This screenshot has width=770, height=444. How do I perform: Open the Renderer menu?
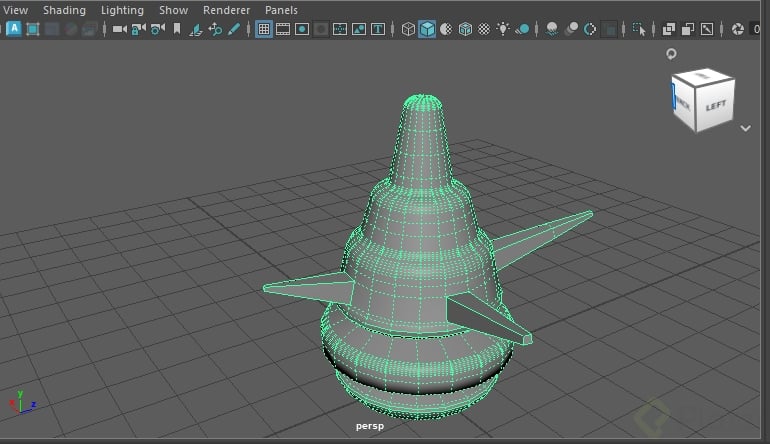pos(226,10)
